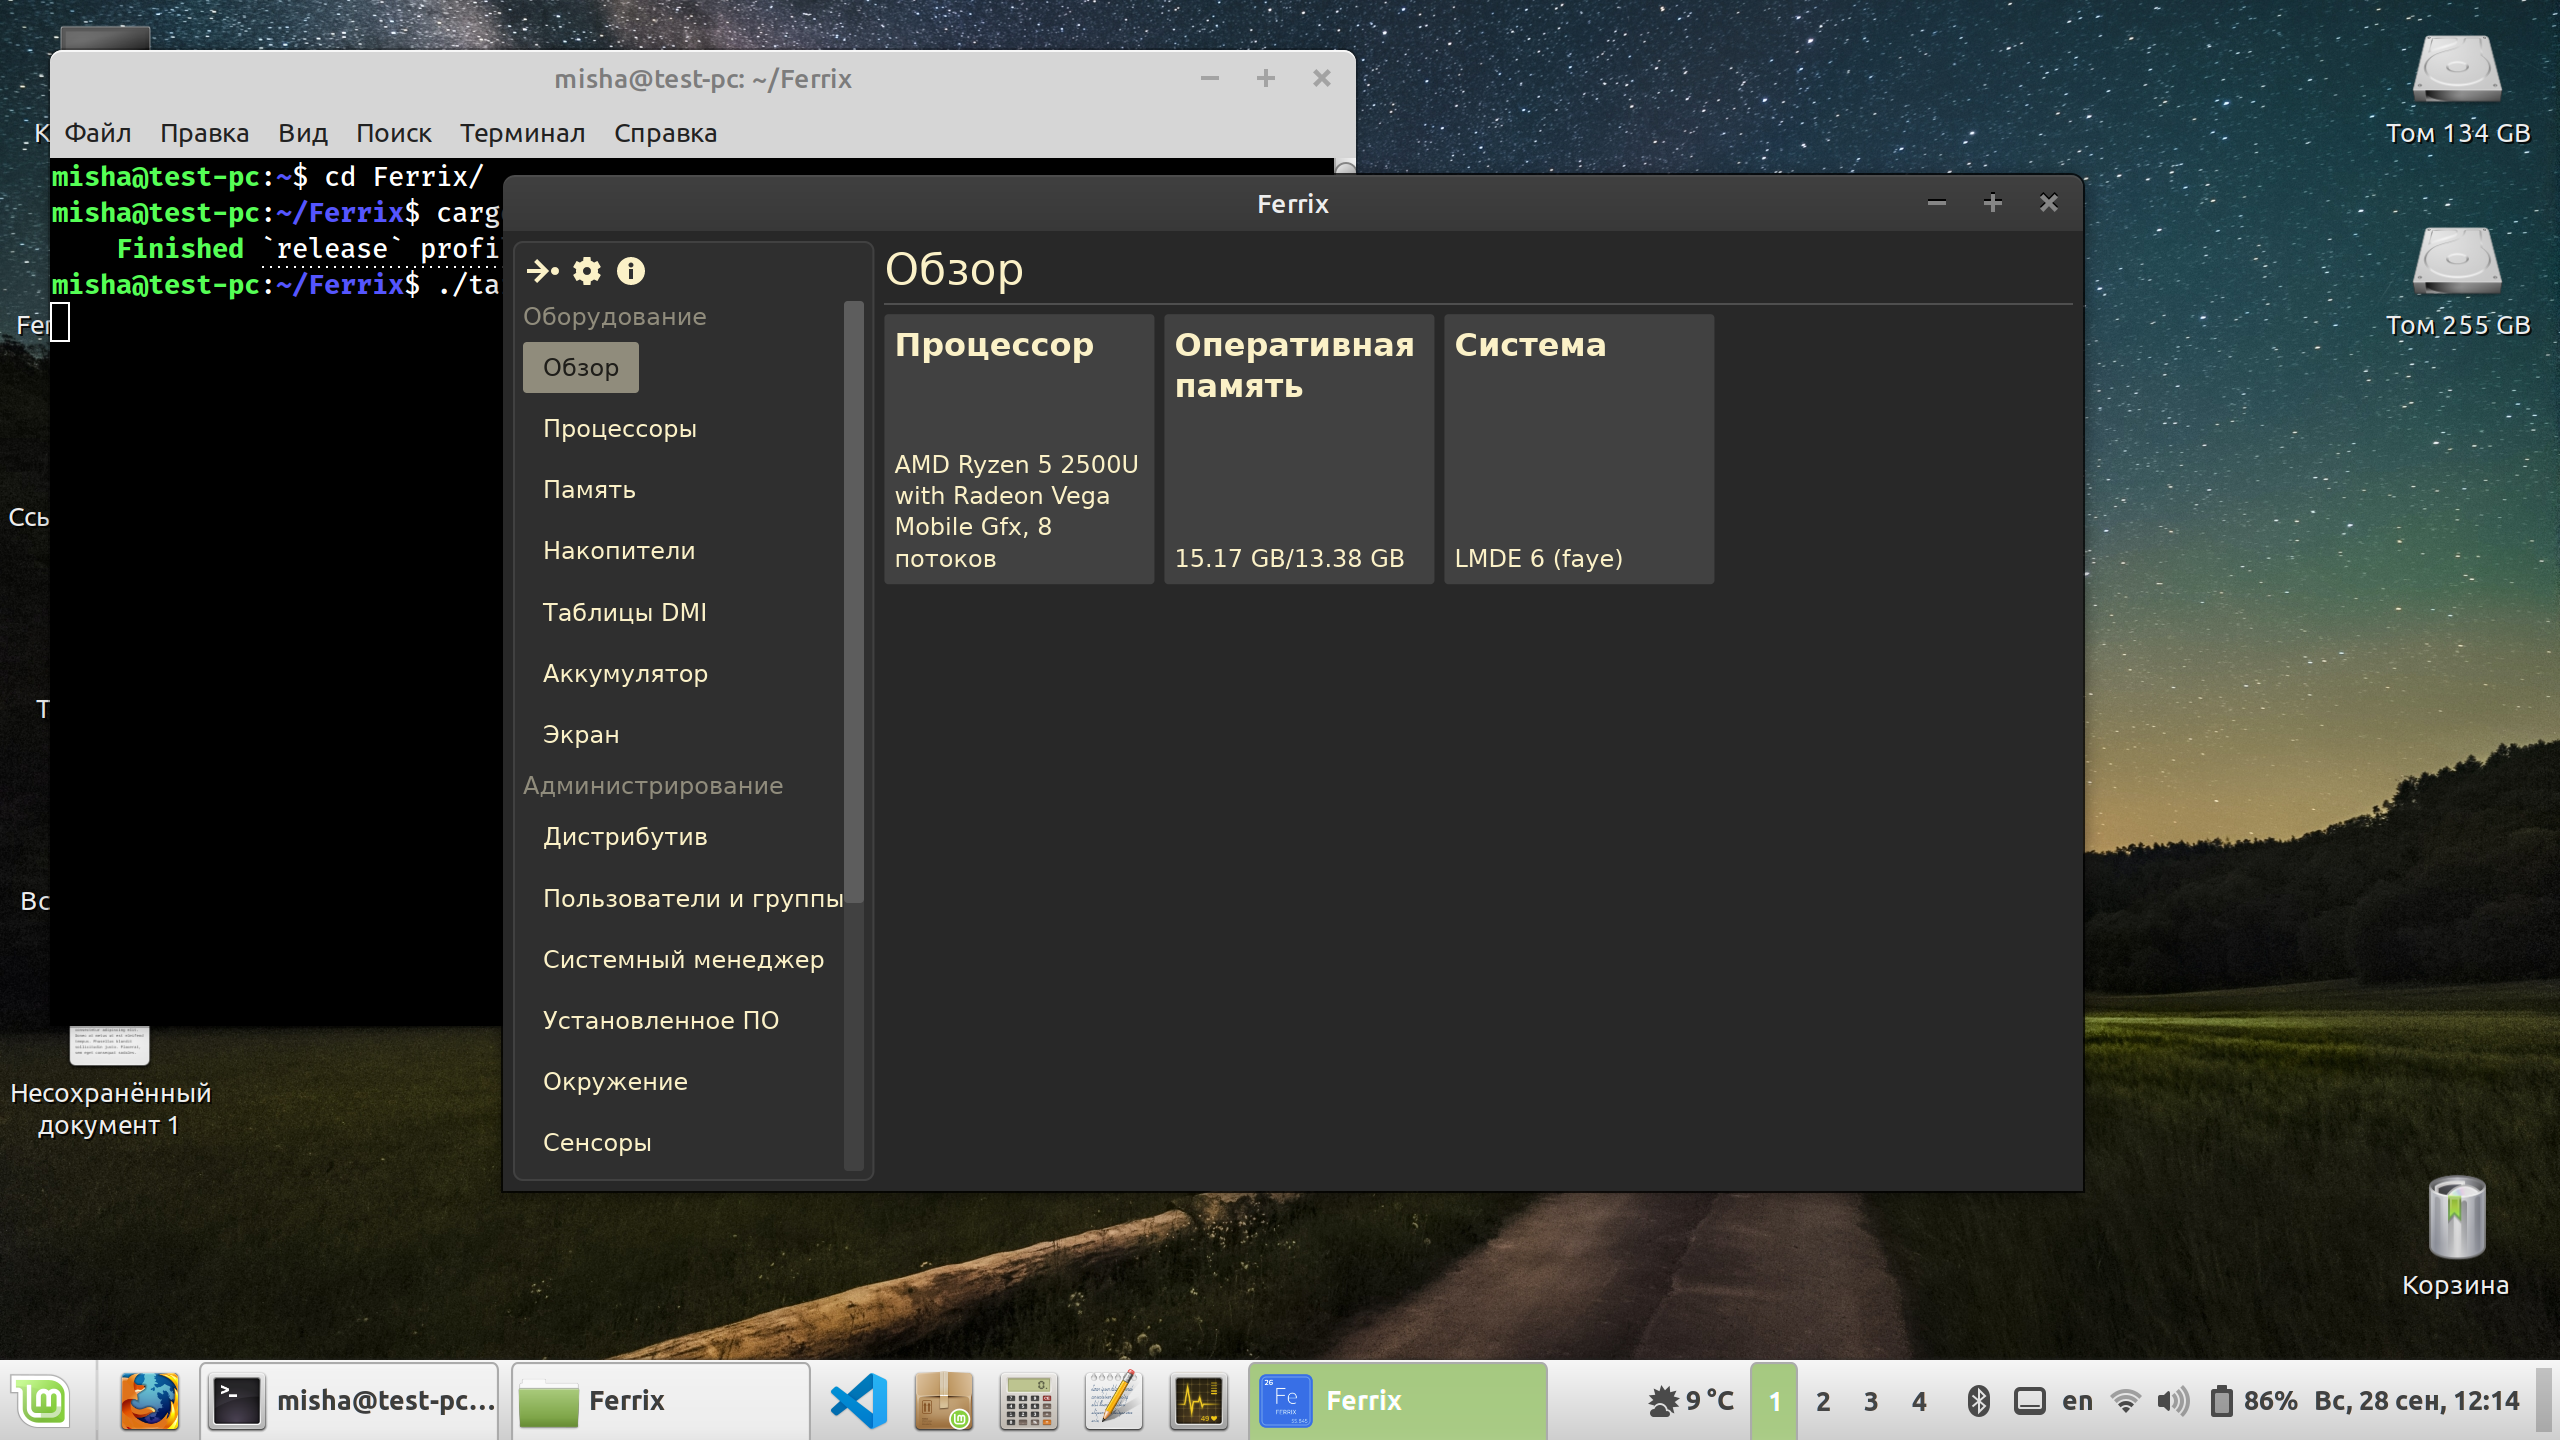Open Linux Mint start menu

pyautogui.click(x=40, y=1401)
